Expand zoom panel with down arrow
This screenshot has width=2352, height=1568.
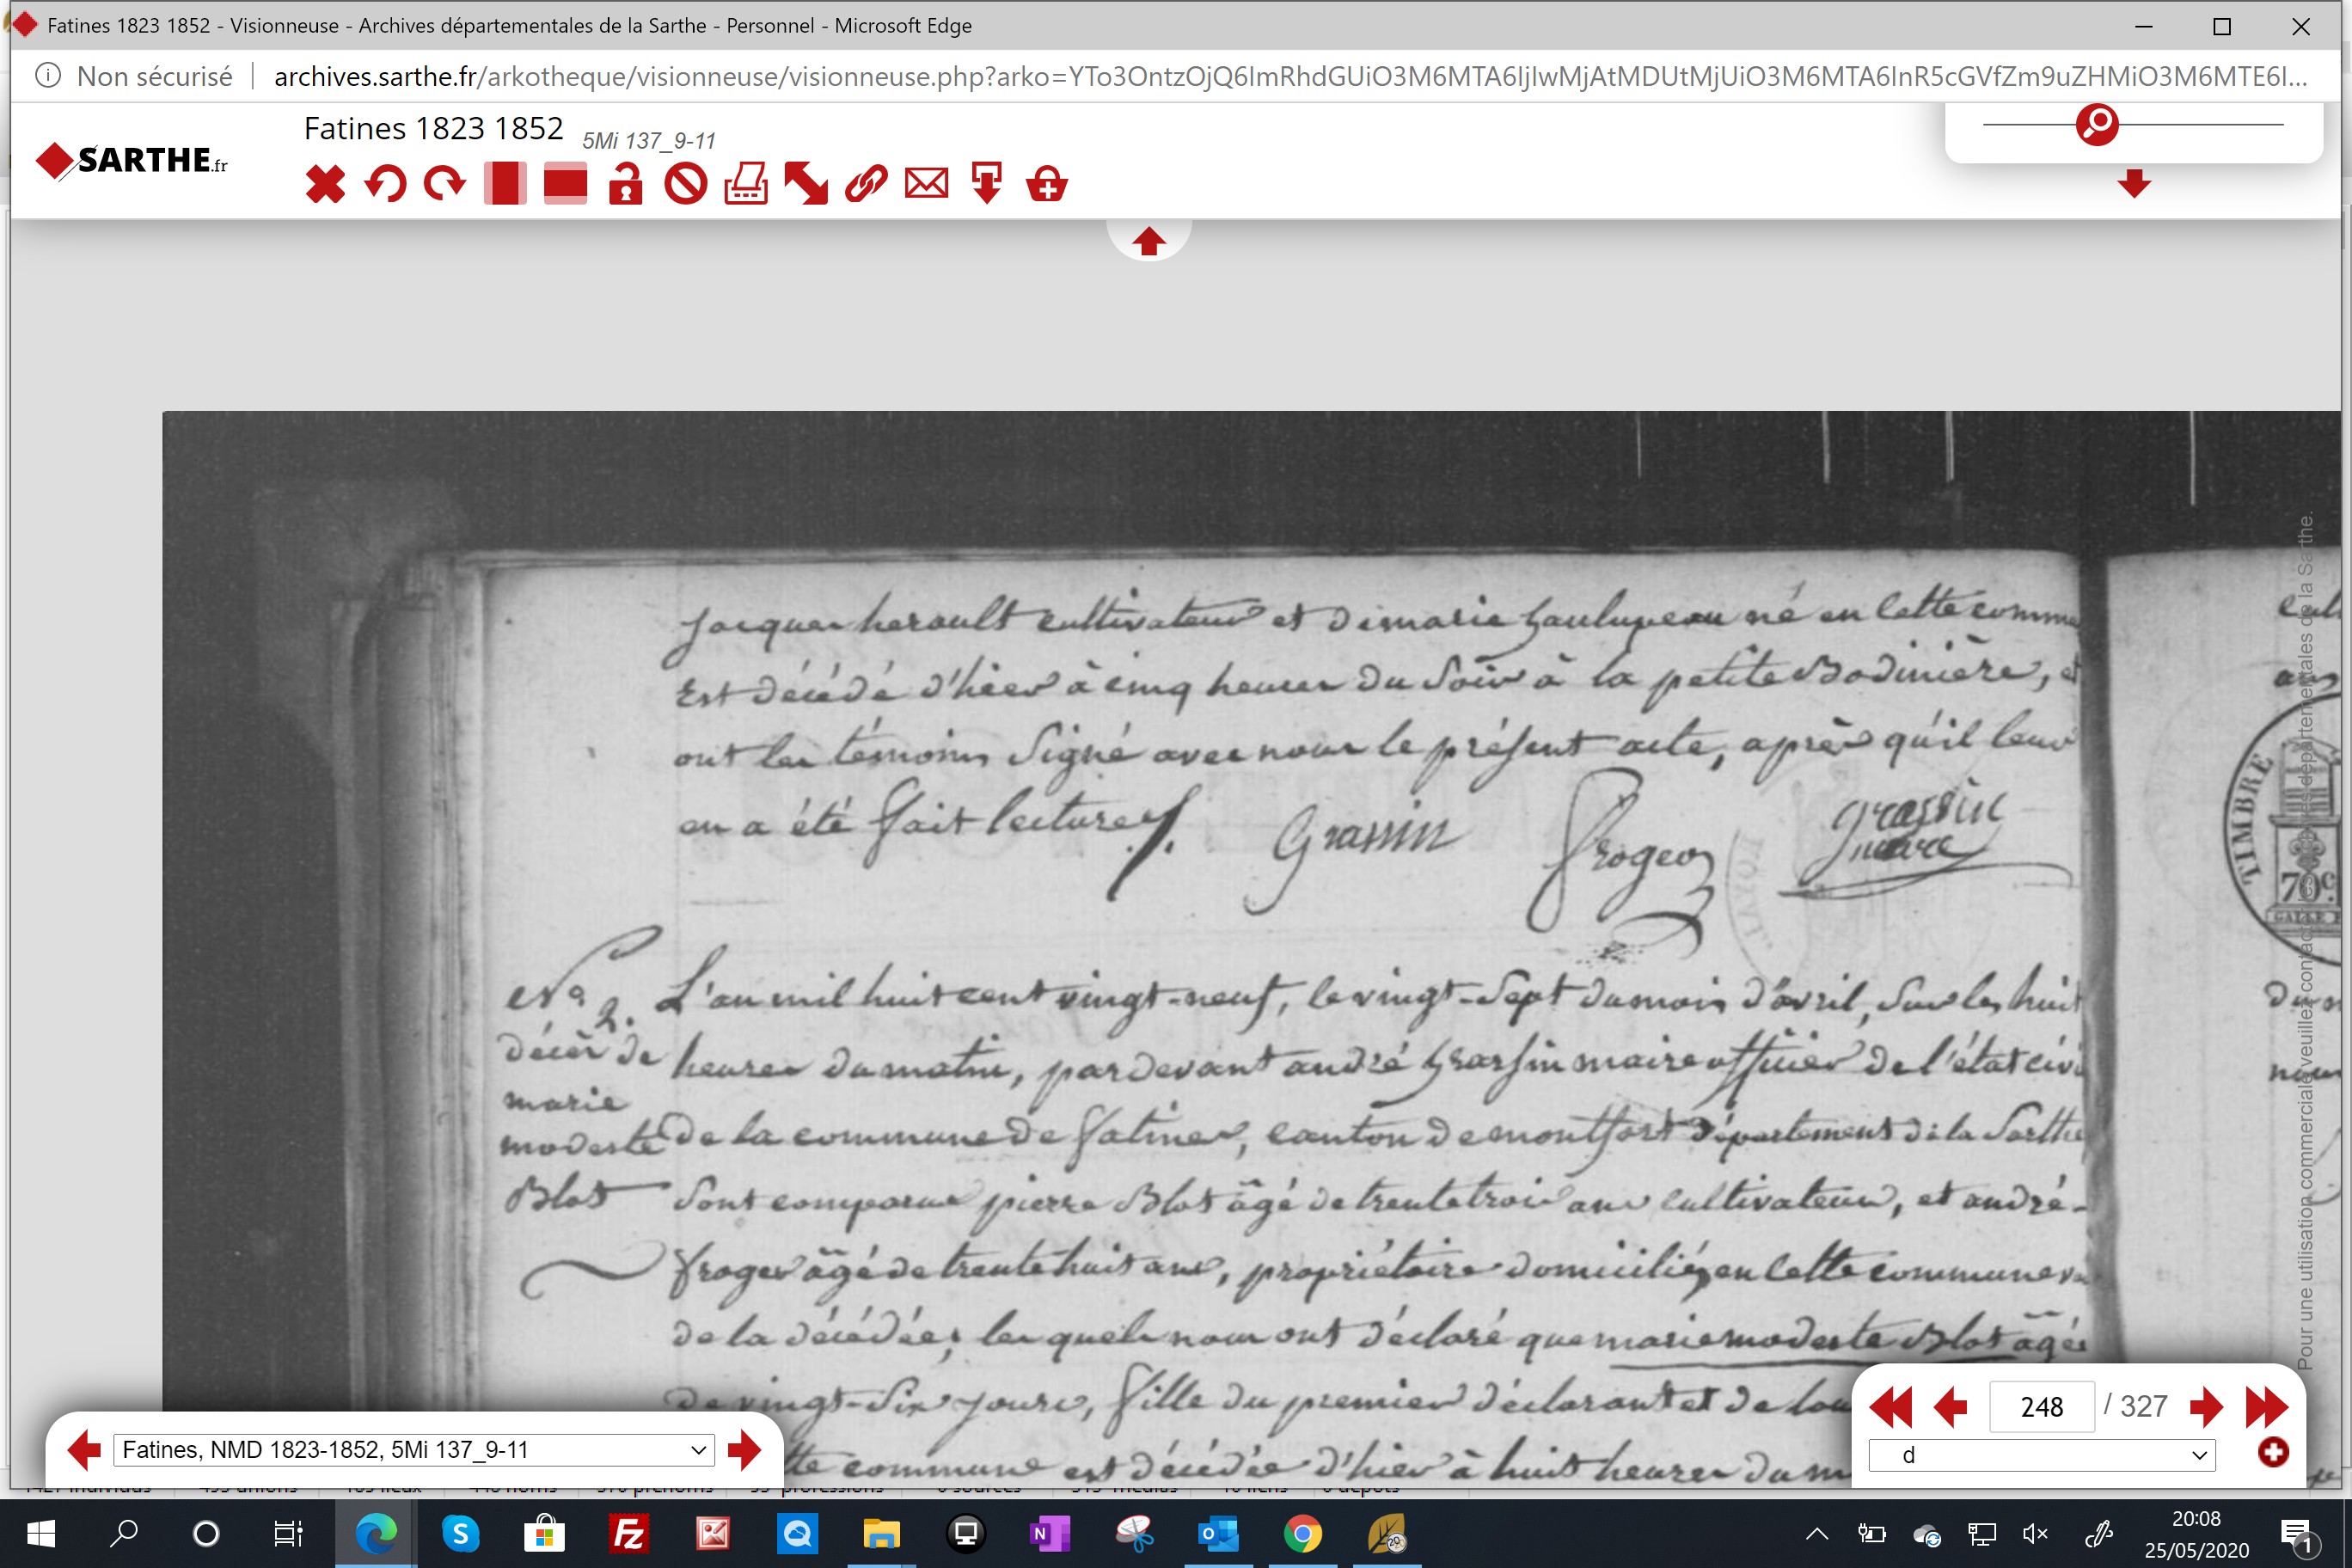coord(2134,183)
